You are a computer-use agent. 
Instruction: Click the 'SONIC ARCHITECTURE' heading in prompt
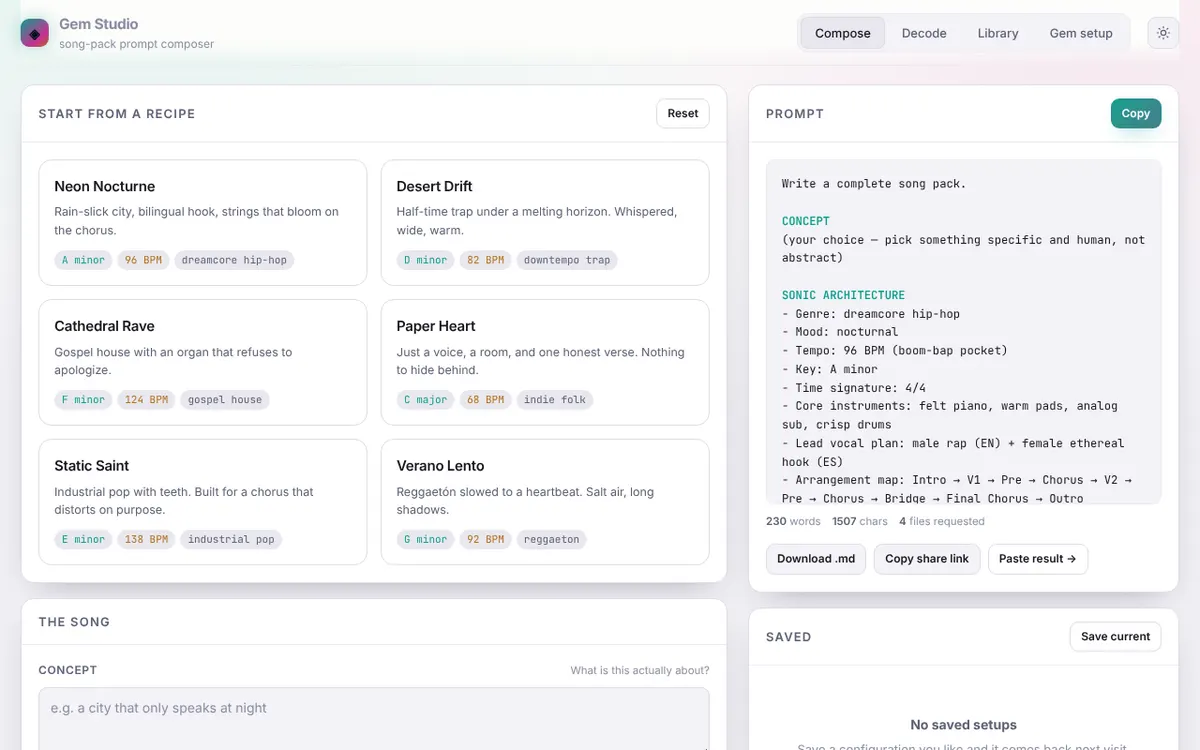click(x=843, y=295)
